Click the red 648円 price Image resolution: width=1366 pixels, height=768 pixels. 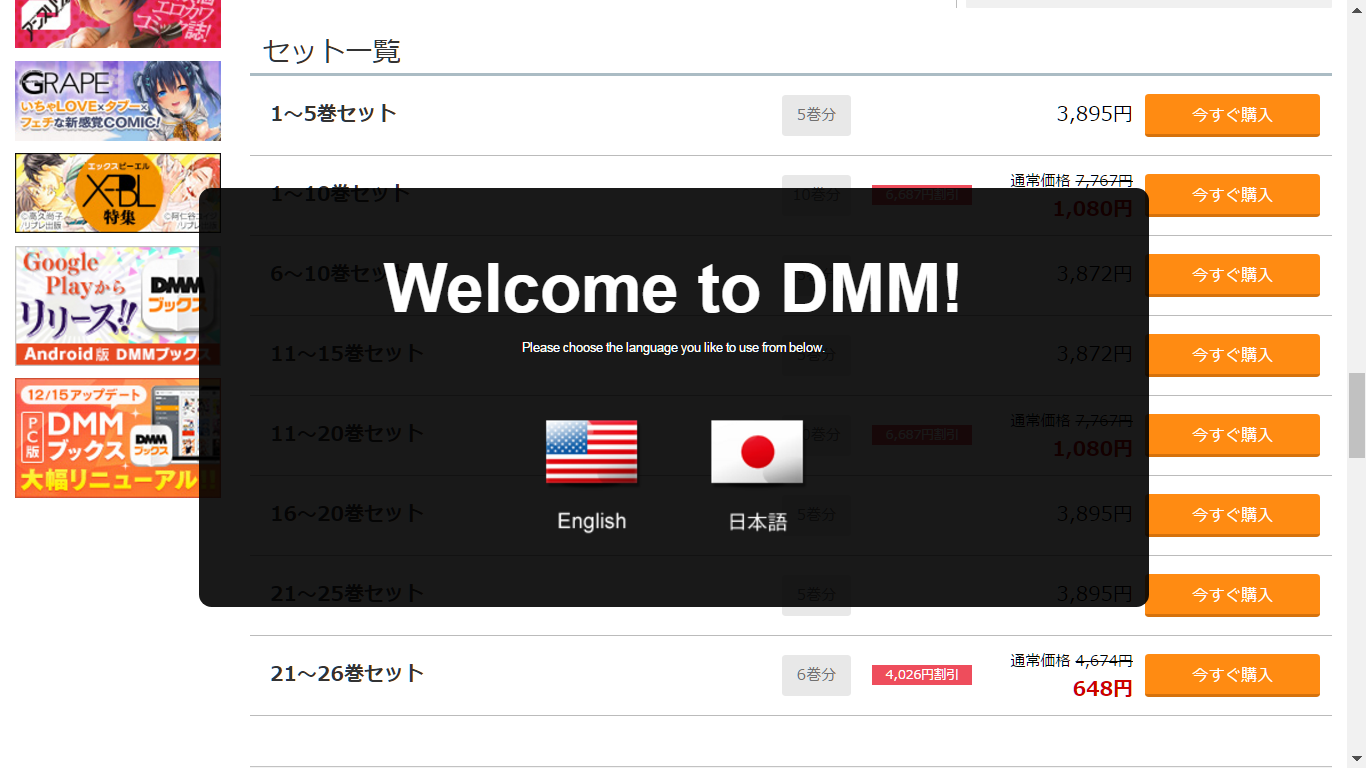pyautogui.click(x=1102, y=689)
